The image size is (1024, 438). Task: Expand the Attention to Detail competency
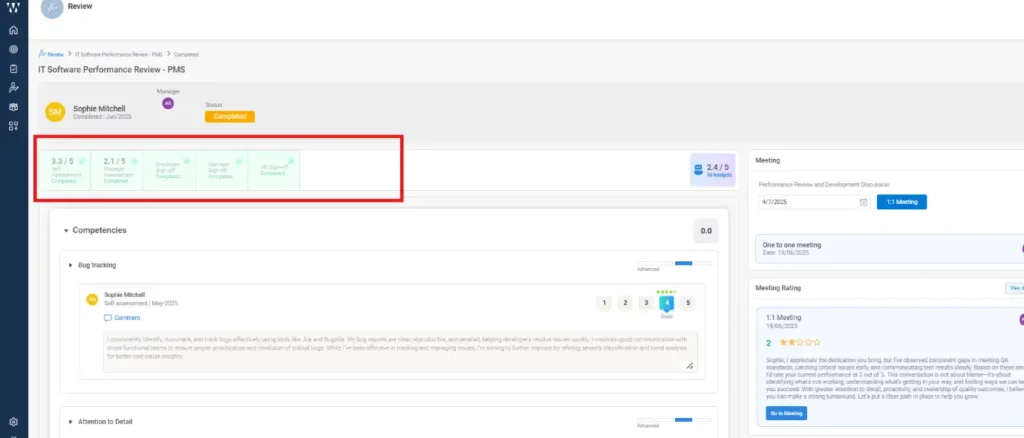coord(70,421)
